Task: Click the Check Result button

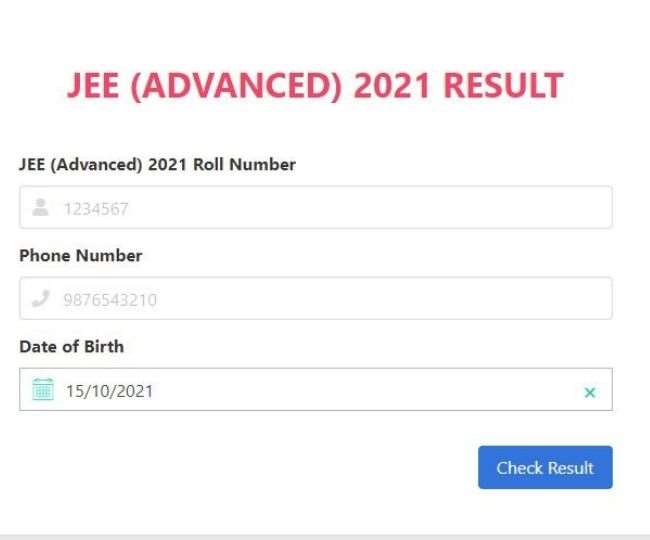Action: click(545, 467)
